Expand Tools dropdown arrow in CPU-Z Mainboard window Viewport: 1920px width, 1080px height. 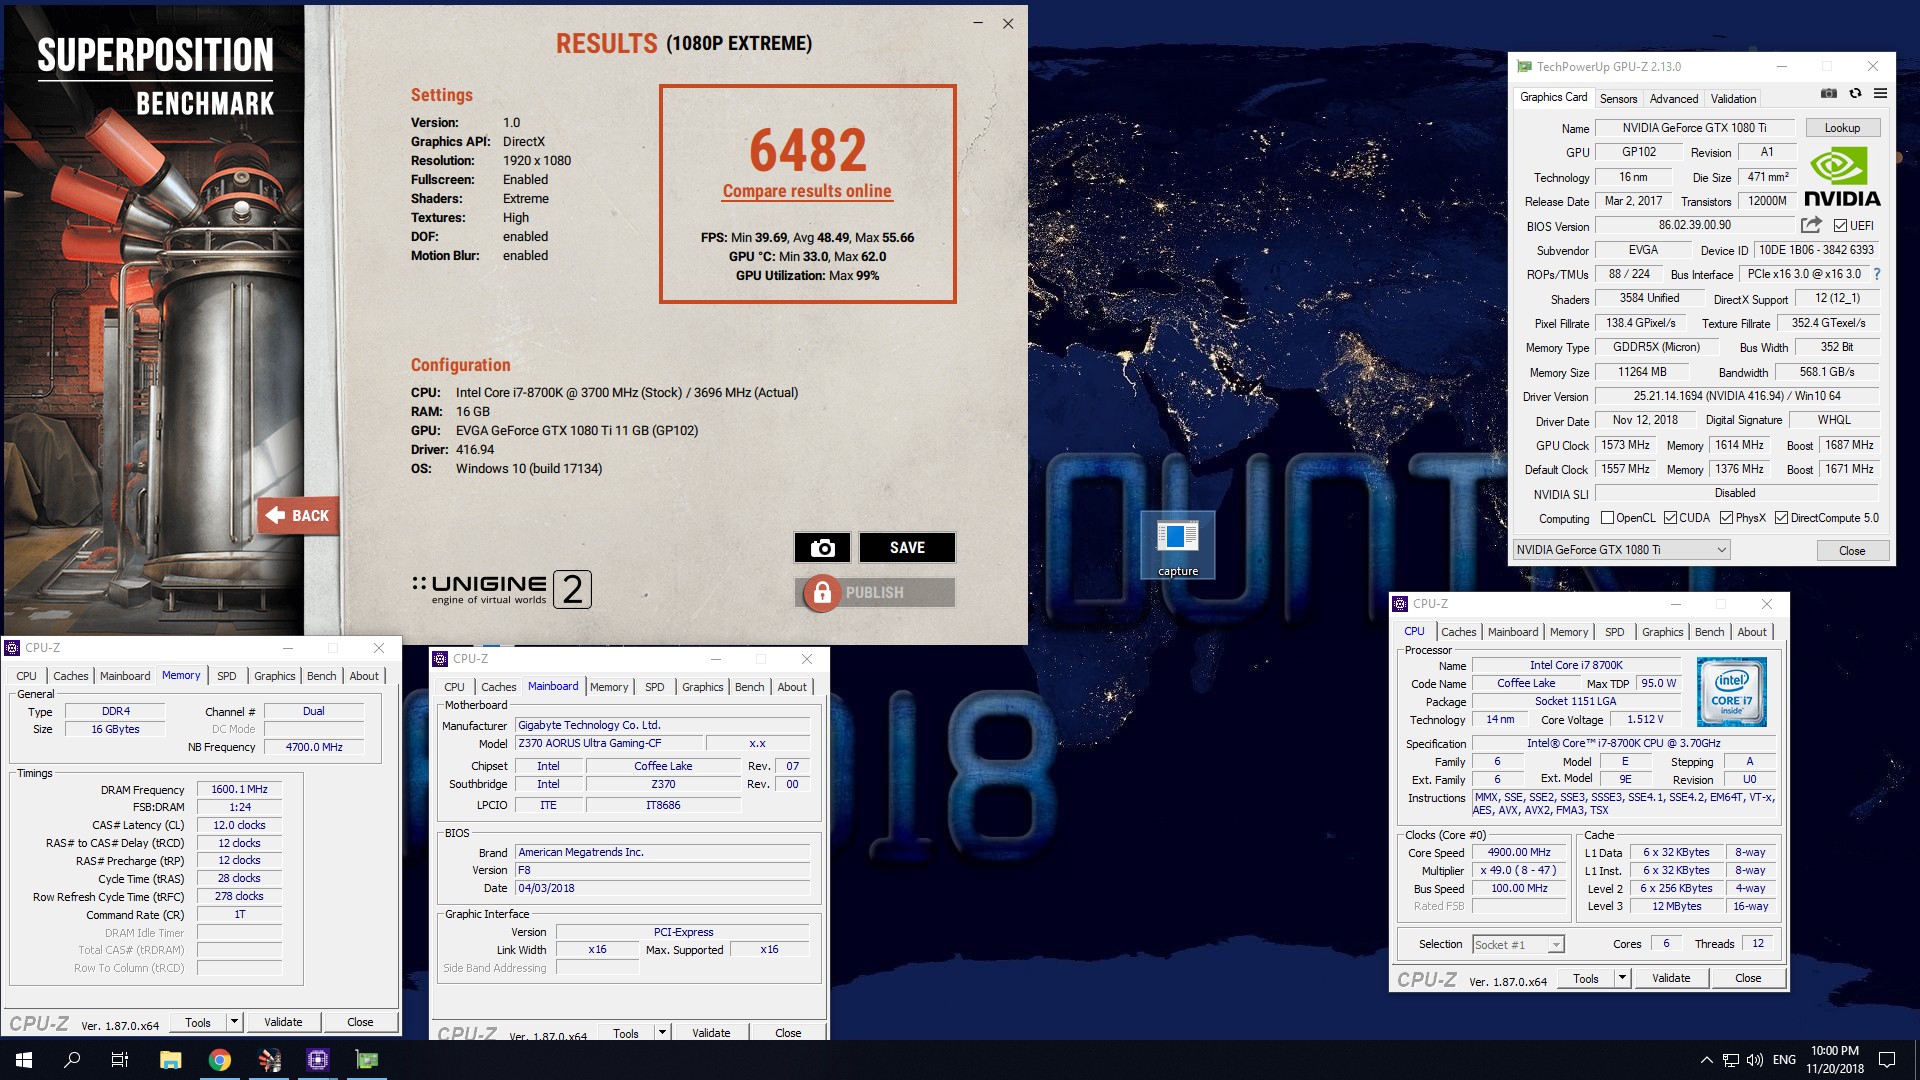tap(662, 1033)
